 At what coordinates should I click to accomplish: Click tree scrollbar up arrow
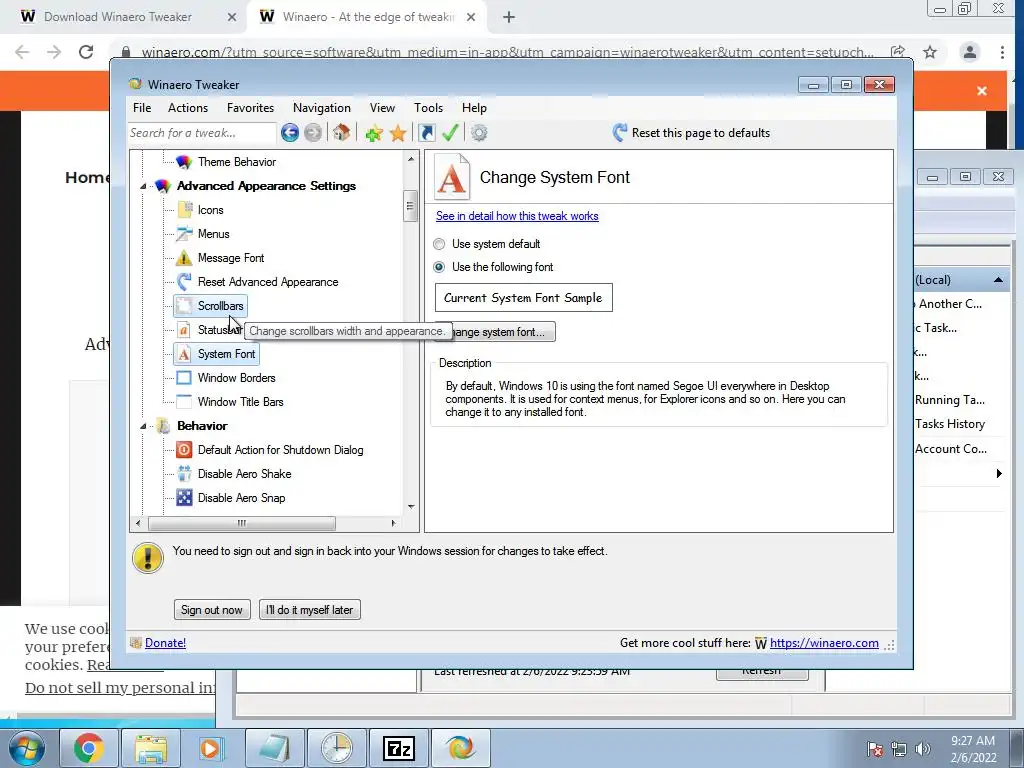(411, 159)
